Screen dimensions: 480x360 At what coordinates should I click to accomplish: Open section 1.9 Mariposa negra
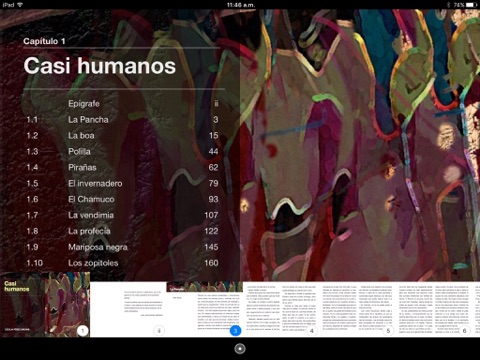point(122,247)
